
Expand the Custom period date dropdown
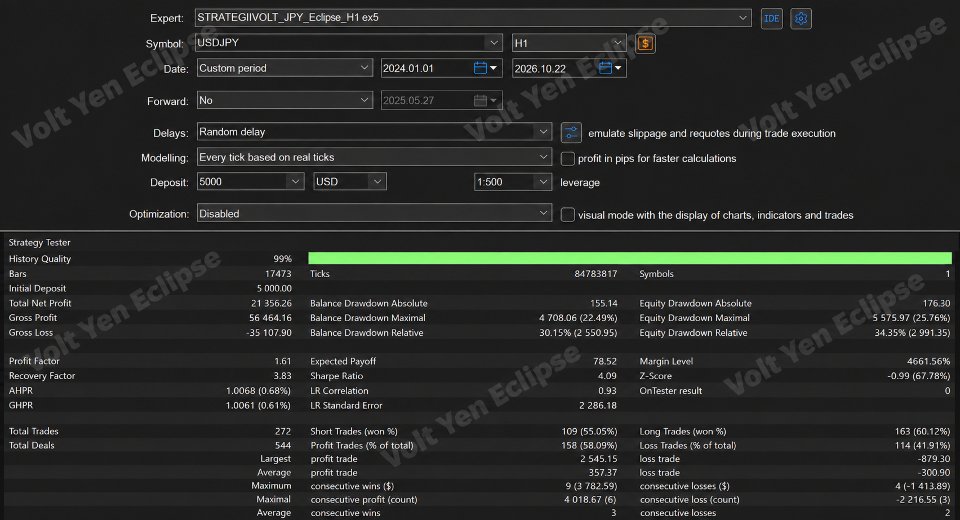364,68
